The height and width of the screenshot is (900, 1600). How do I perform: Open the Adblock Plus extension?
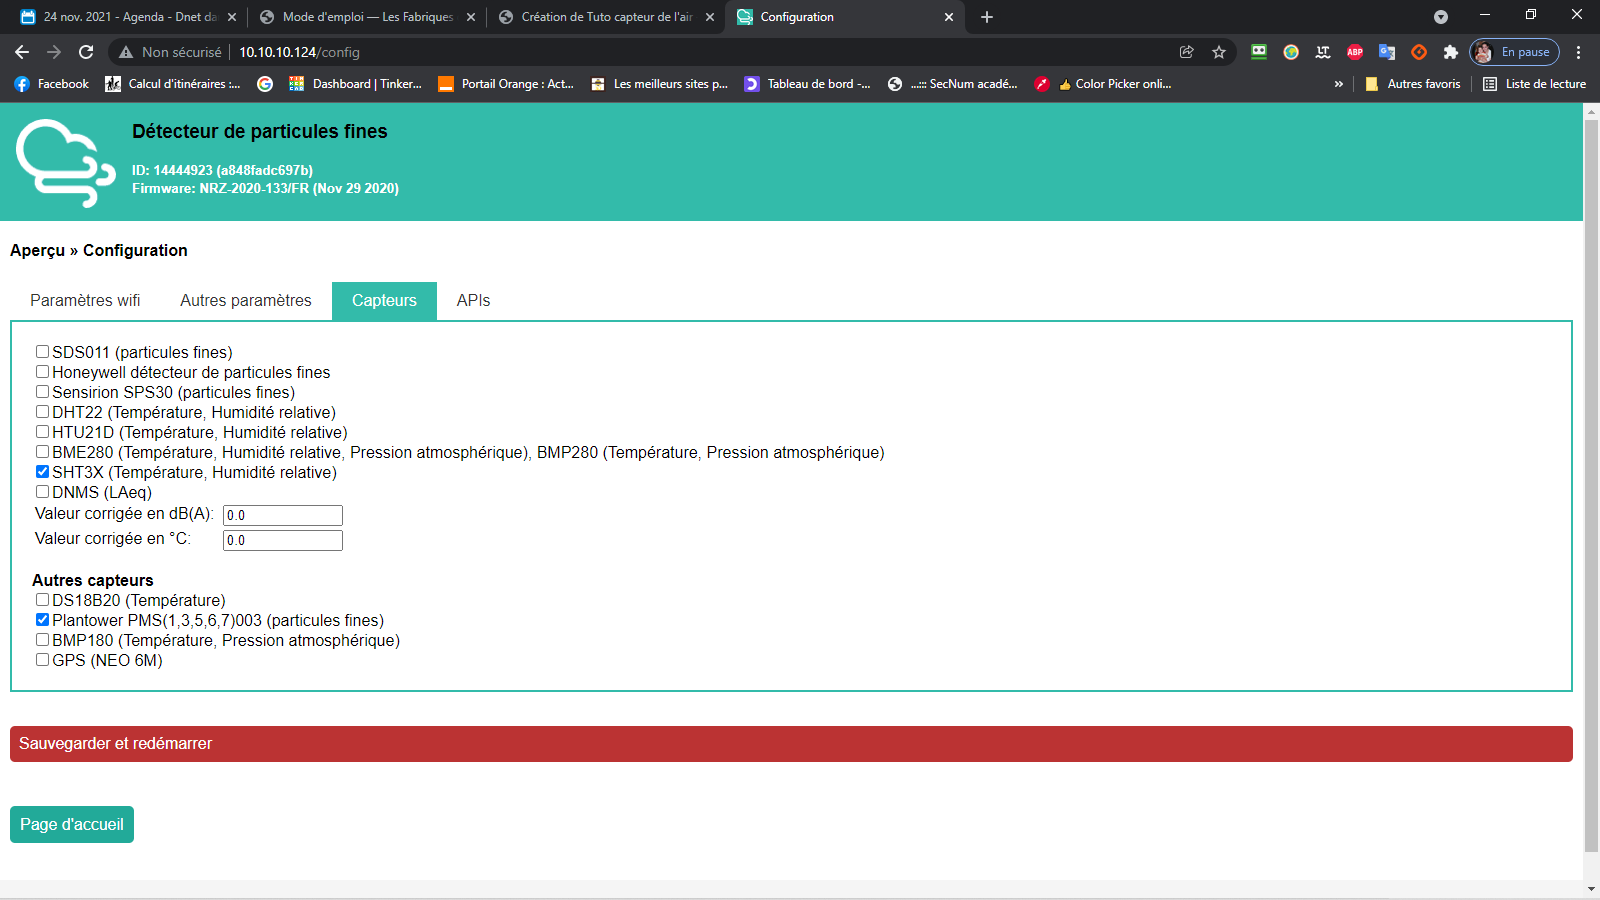point(1355,52)
